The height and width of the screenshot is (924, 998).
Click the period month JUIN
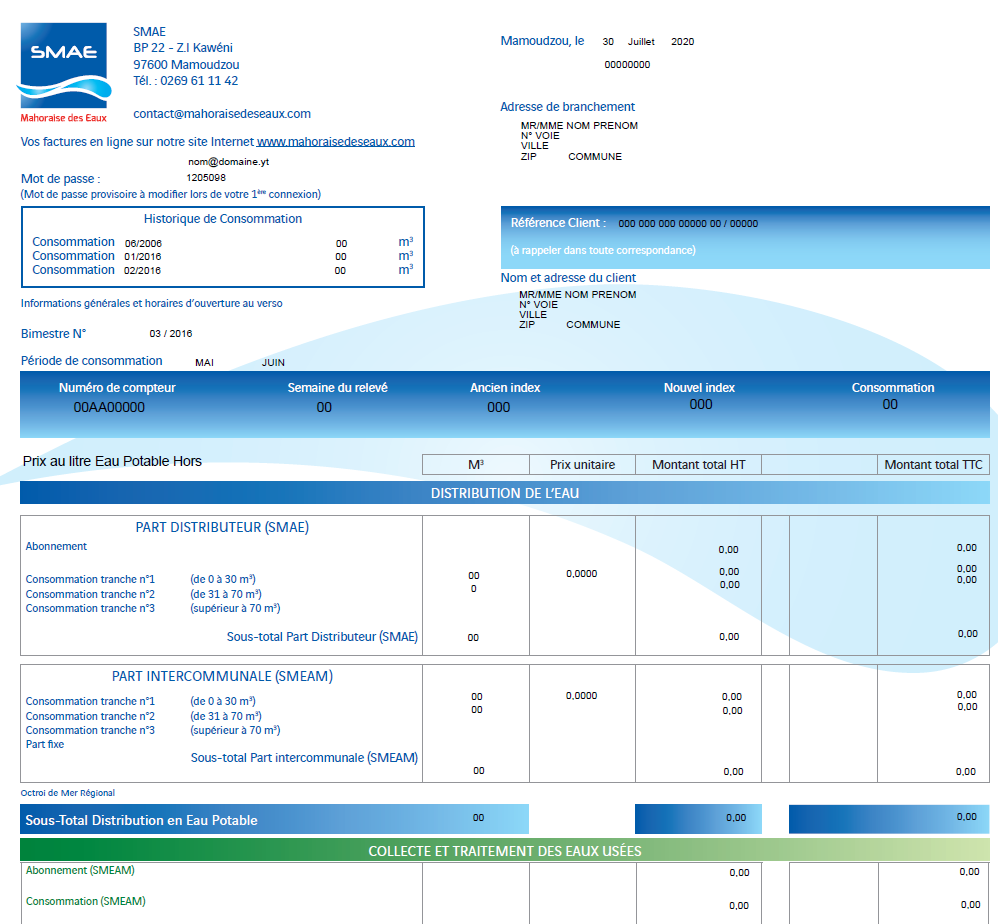pos(273,363)
